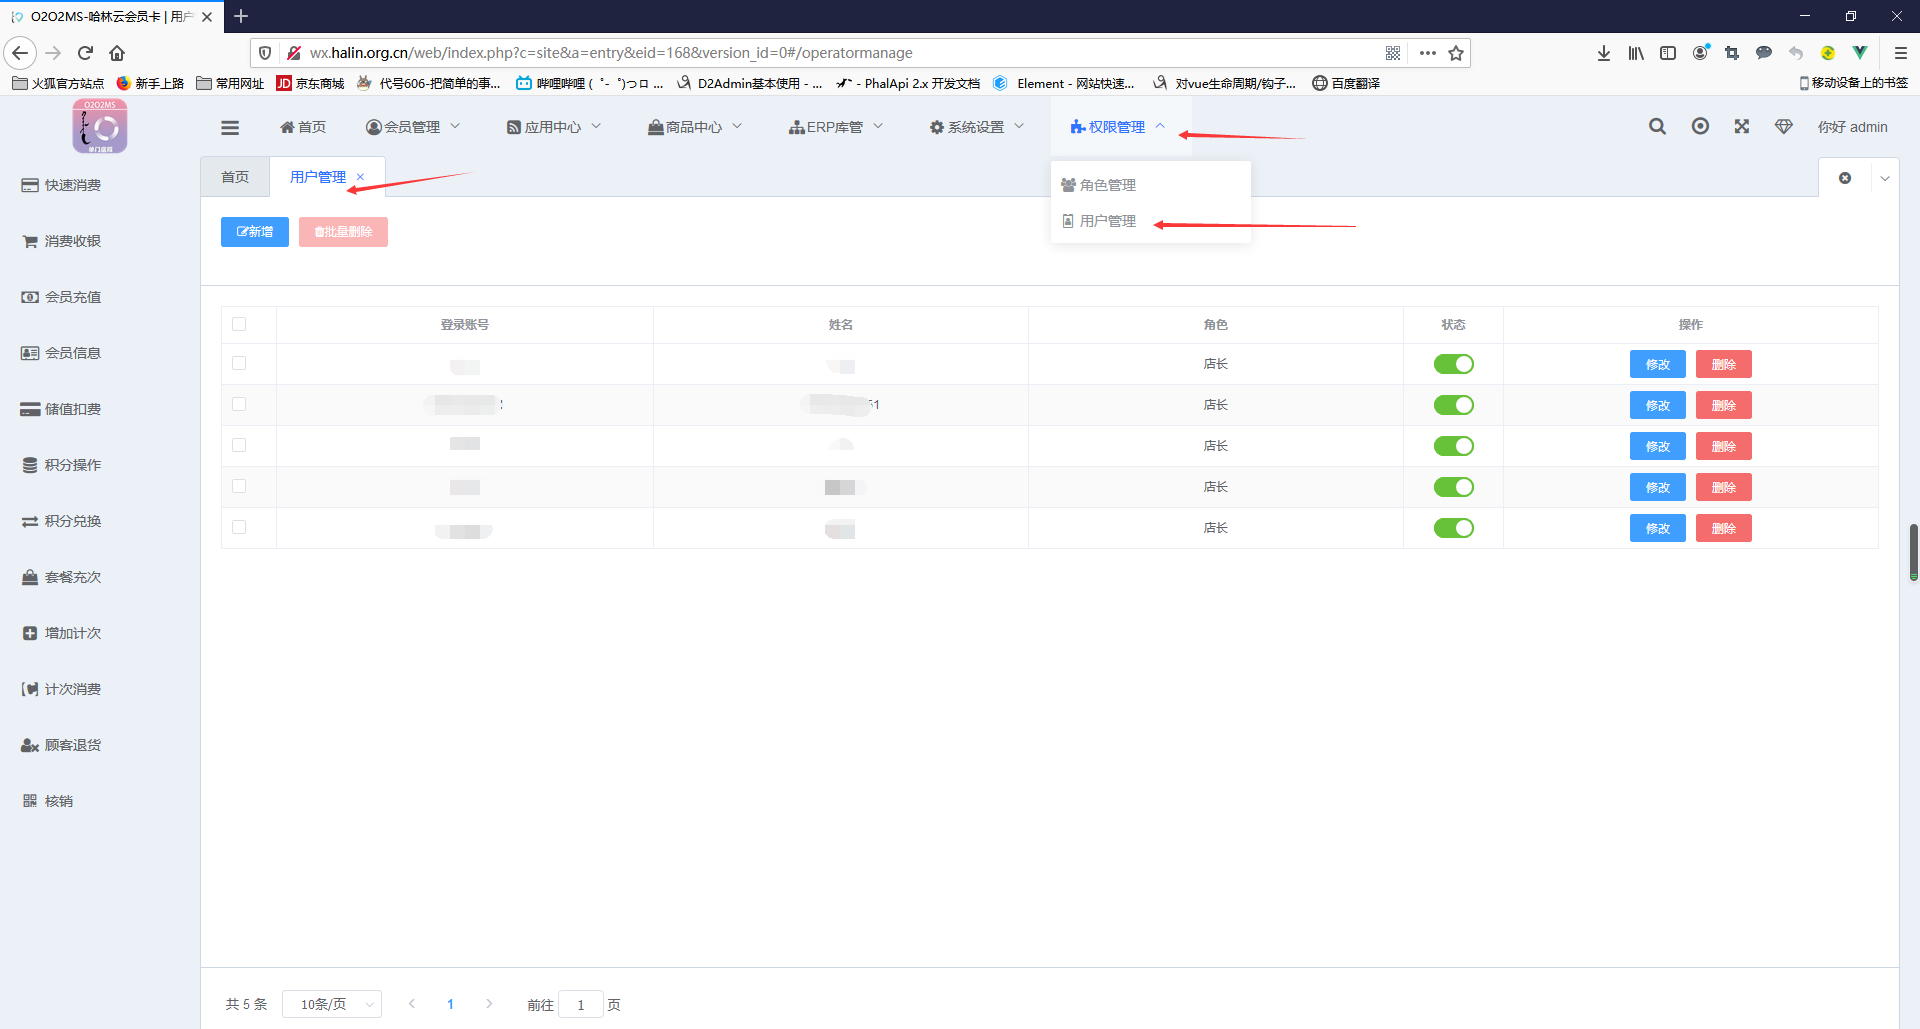The image size is (1920, 1029).
Task: Check the third table row checkbox
Action: coord(239,445)
